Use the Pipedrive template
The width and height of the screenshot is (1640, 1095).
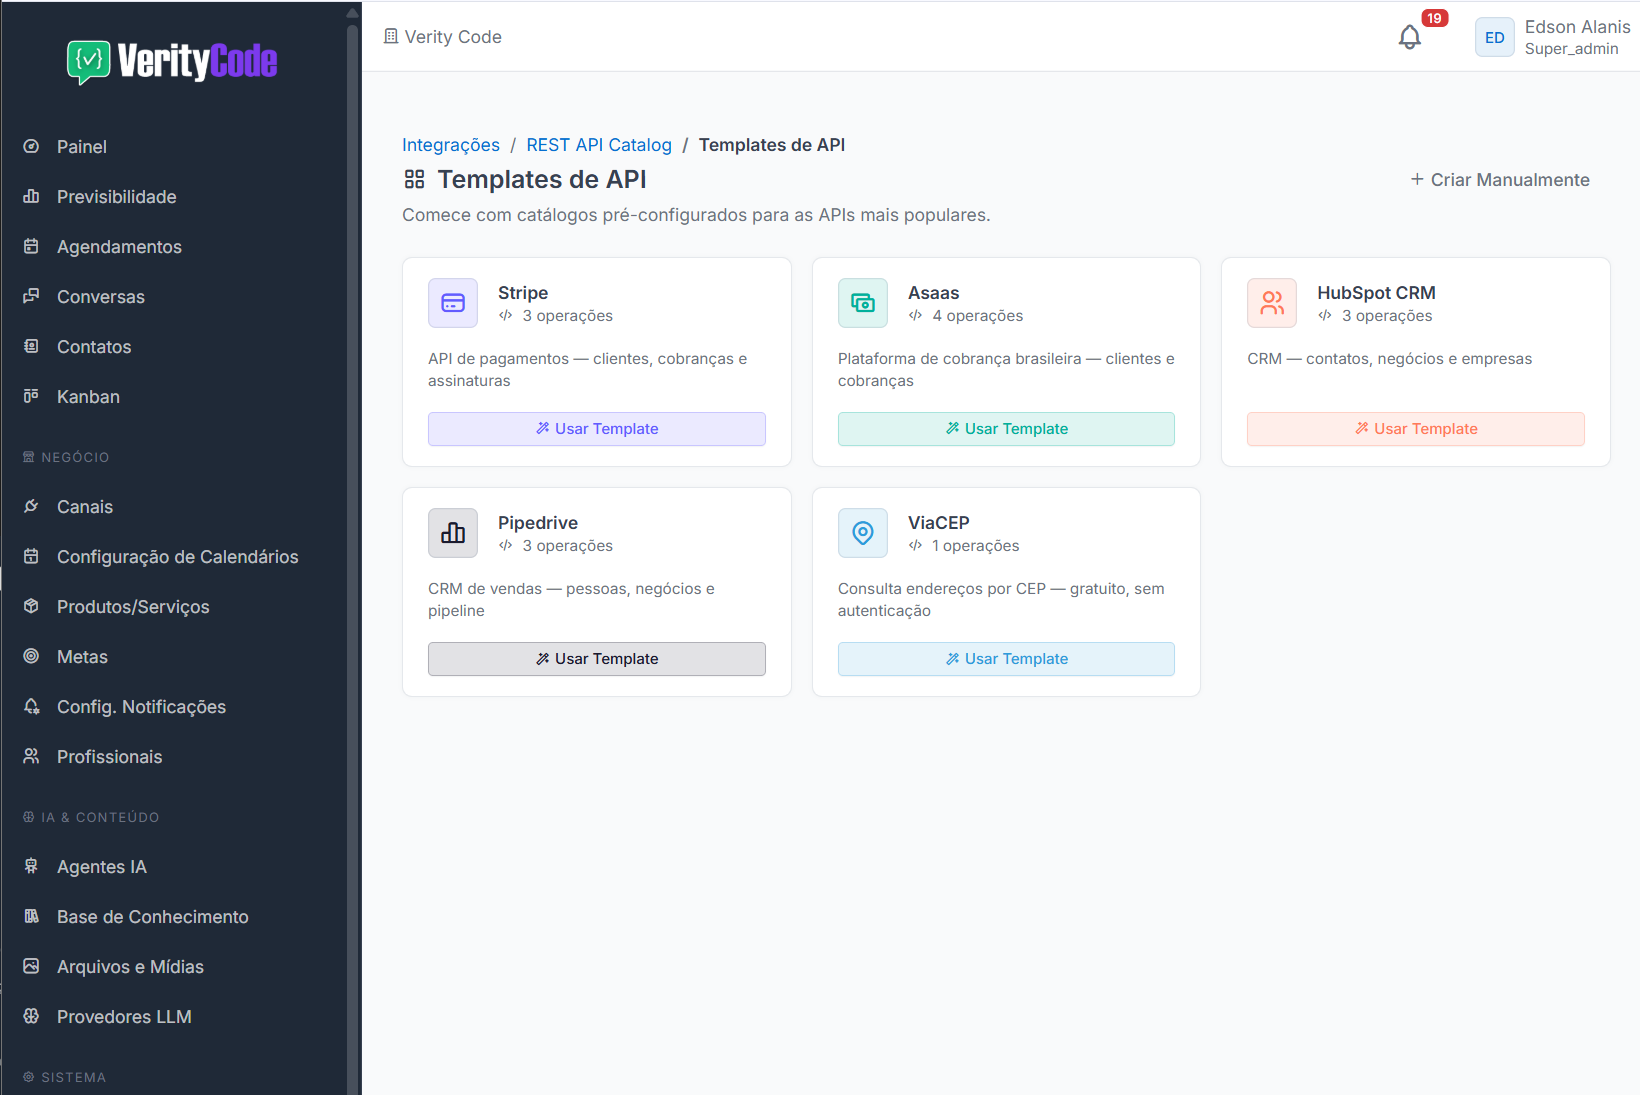[x=597, y=659]
